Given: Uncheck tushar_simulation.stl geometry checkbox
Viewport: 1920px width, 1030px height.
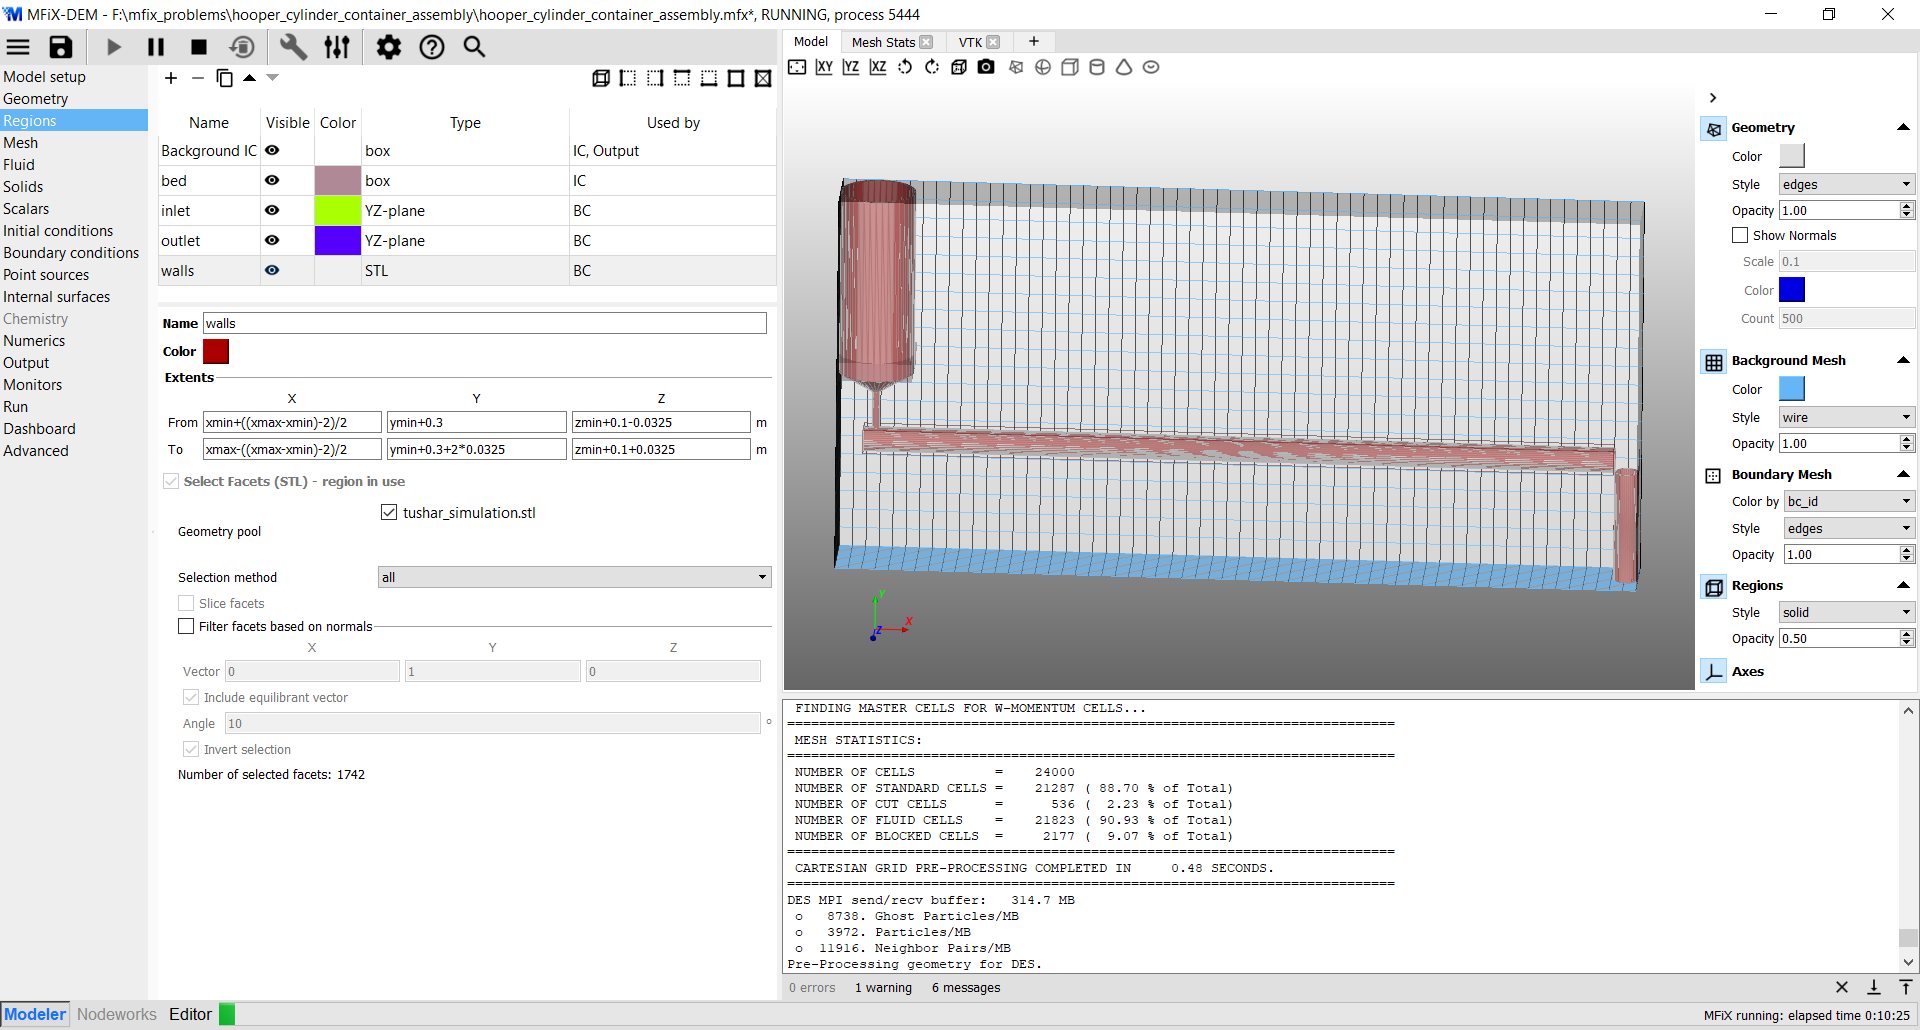Looking at the screenshot, I should [x=389, y=512].
